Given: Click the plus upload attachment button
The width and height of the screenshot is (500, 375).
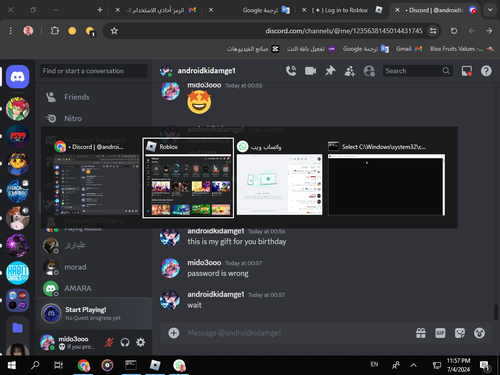Looking at the screenshot, I should point(174,333).
